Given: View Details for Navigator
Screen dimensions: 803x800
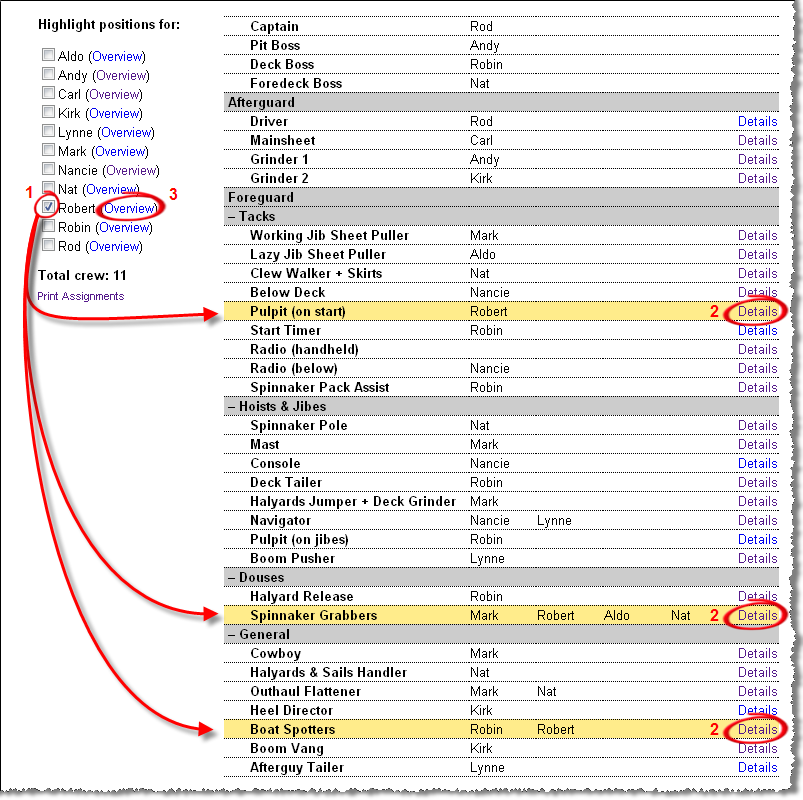Looking at the screenshot, I should (x=757, y=520).
